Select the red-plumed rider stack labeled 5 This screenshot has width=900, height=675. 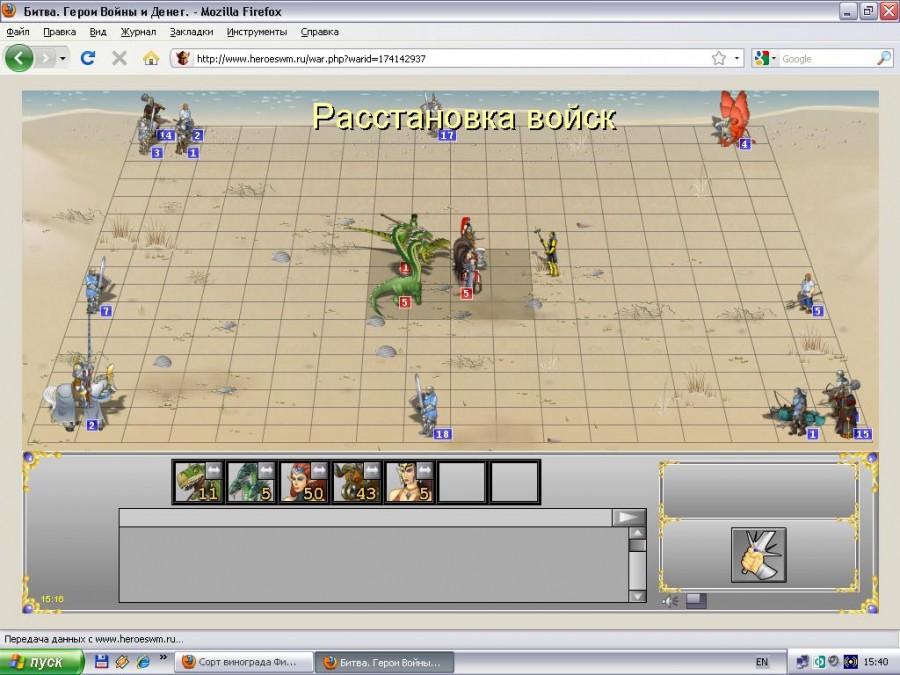coord(468,257)
